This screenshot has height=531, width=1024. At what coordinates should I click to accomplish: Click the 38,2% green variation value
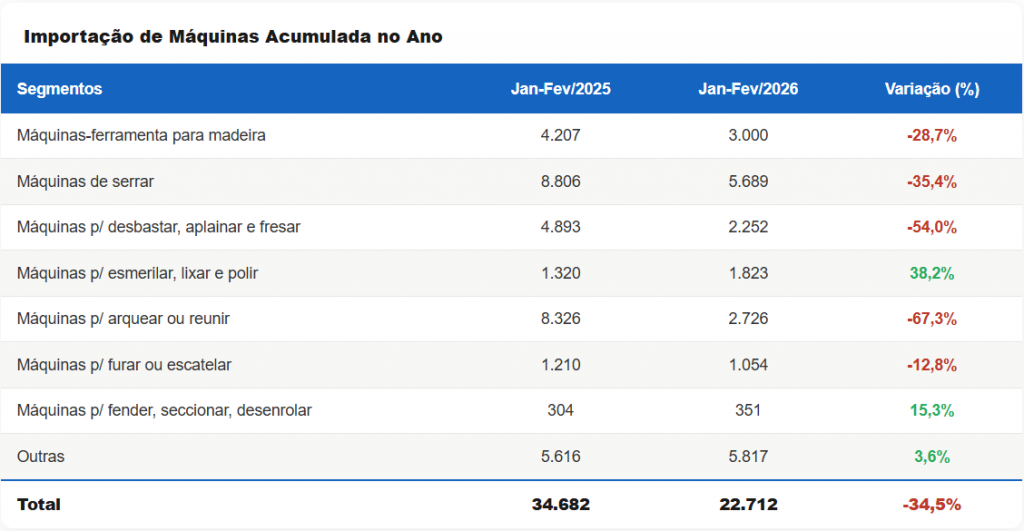pos(932,273)
